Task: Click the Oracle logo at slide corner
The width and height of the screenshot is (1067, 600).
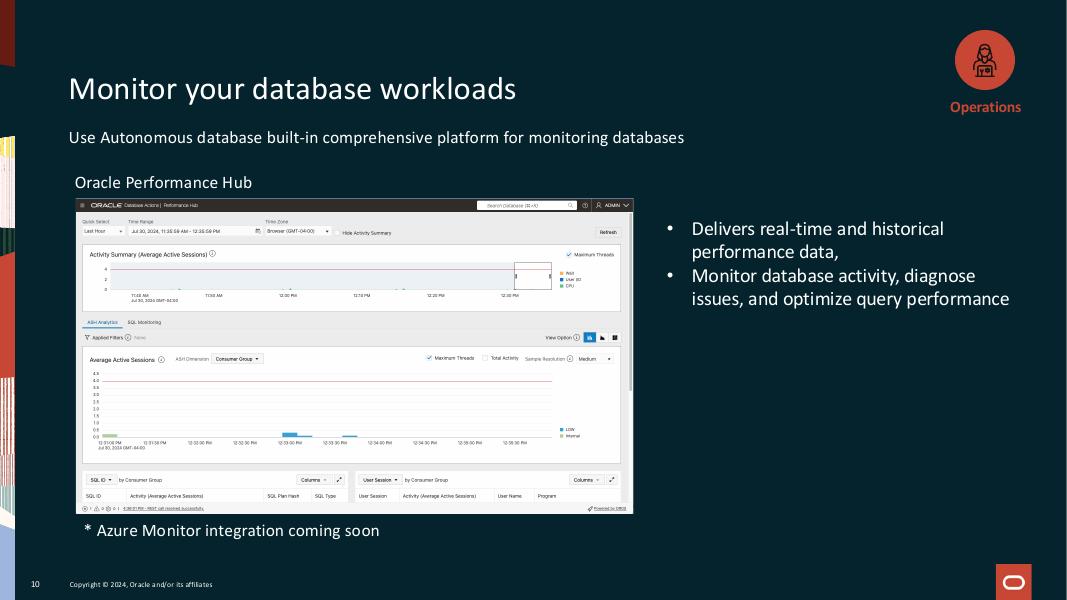Action: pos(1014,582)
